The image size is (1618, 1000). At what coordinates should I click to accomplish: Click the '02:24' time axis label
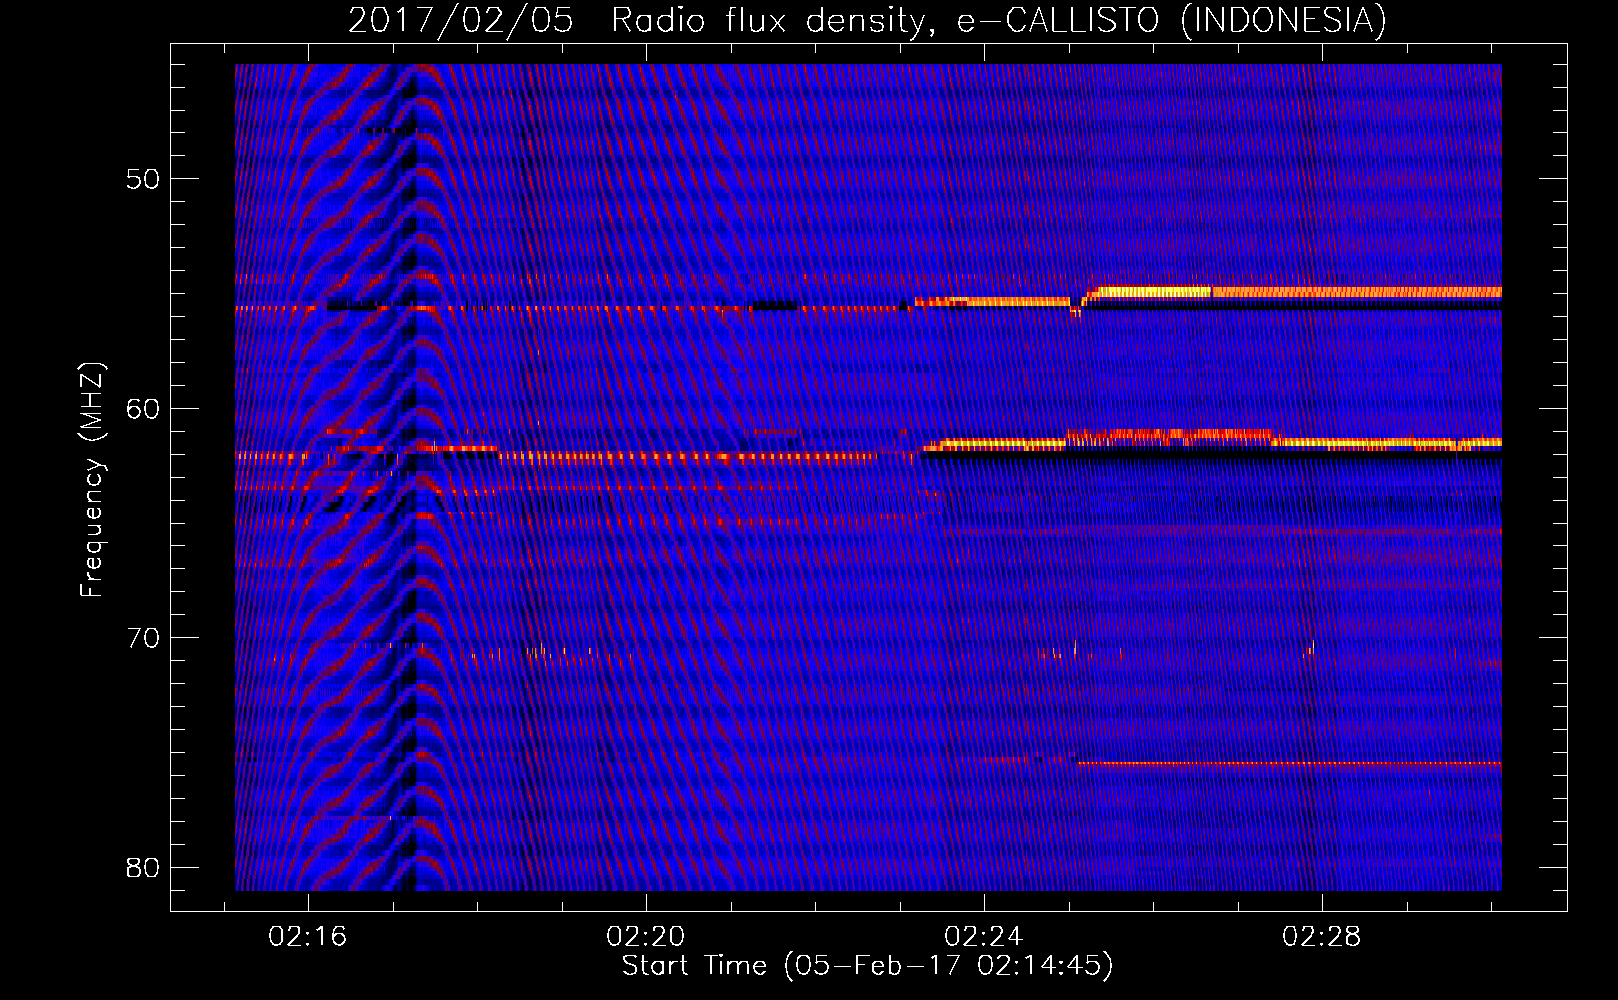[984, 937]
